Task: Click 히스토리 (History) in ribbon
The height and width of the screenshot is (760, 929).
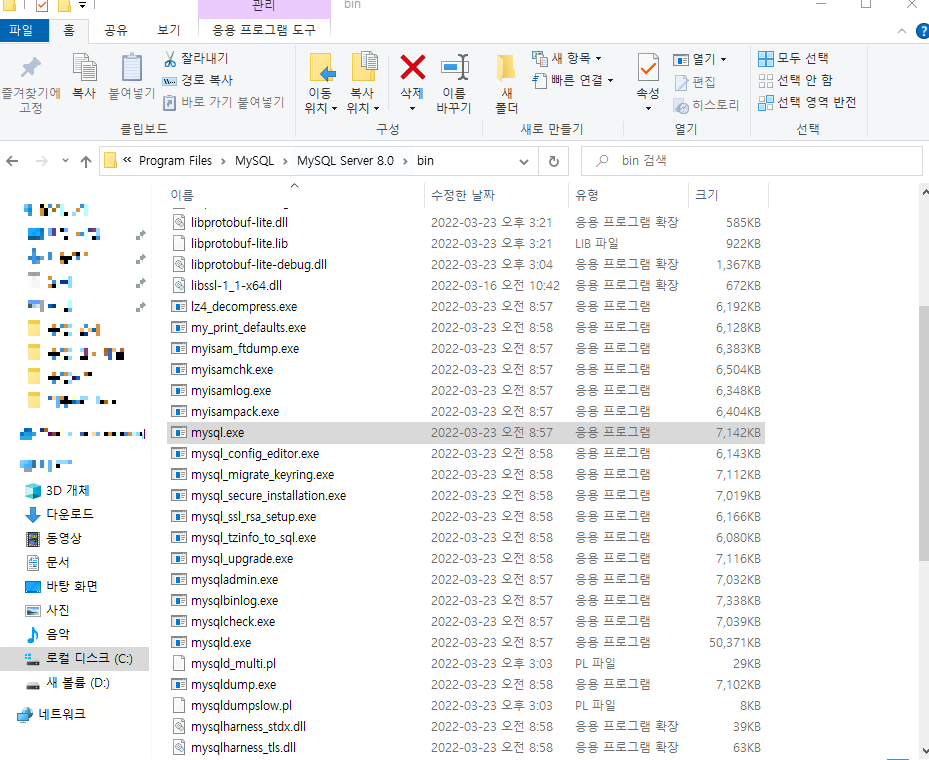Action: point(706,105)
